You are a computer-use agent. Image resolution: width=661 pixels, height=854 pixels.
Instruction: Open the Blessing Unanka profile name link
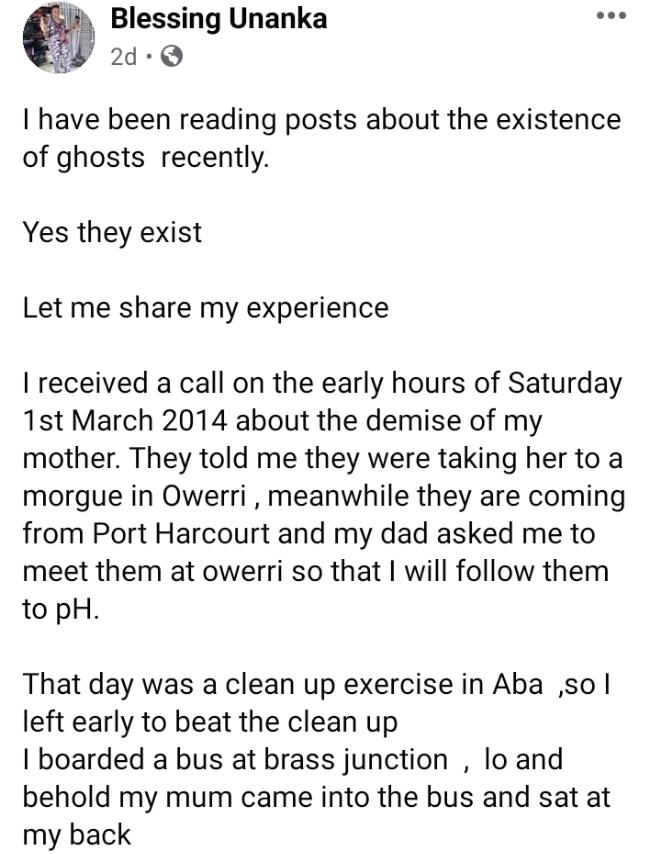coord(218,18)
